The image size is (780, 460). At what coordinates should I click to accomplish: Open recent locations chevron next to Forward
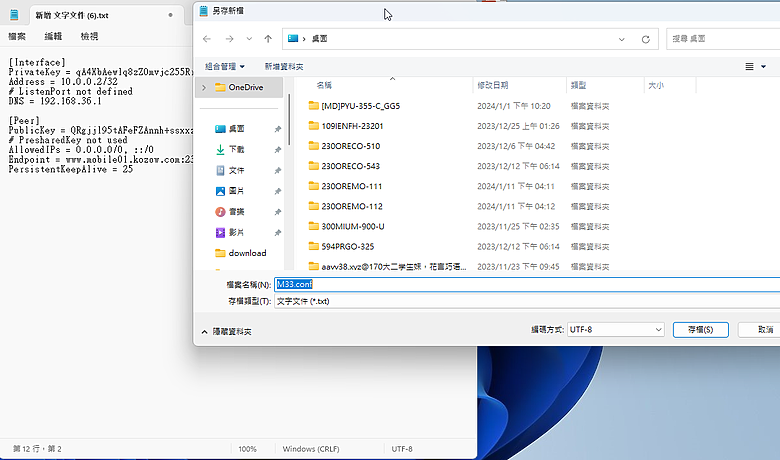pos(249,39)
